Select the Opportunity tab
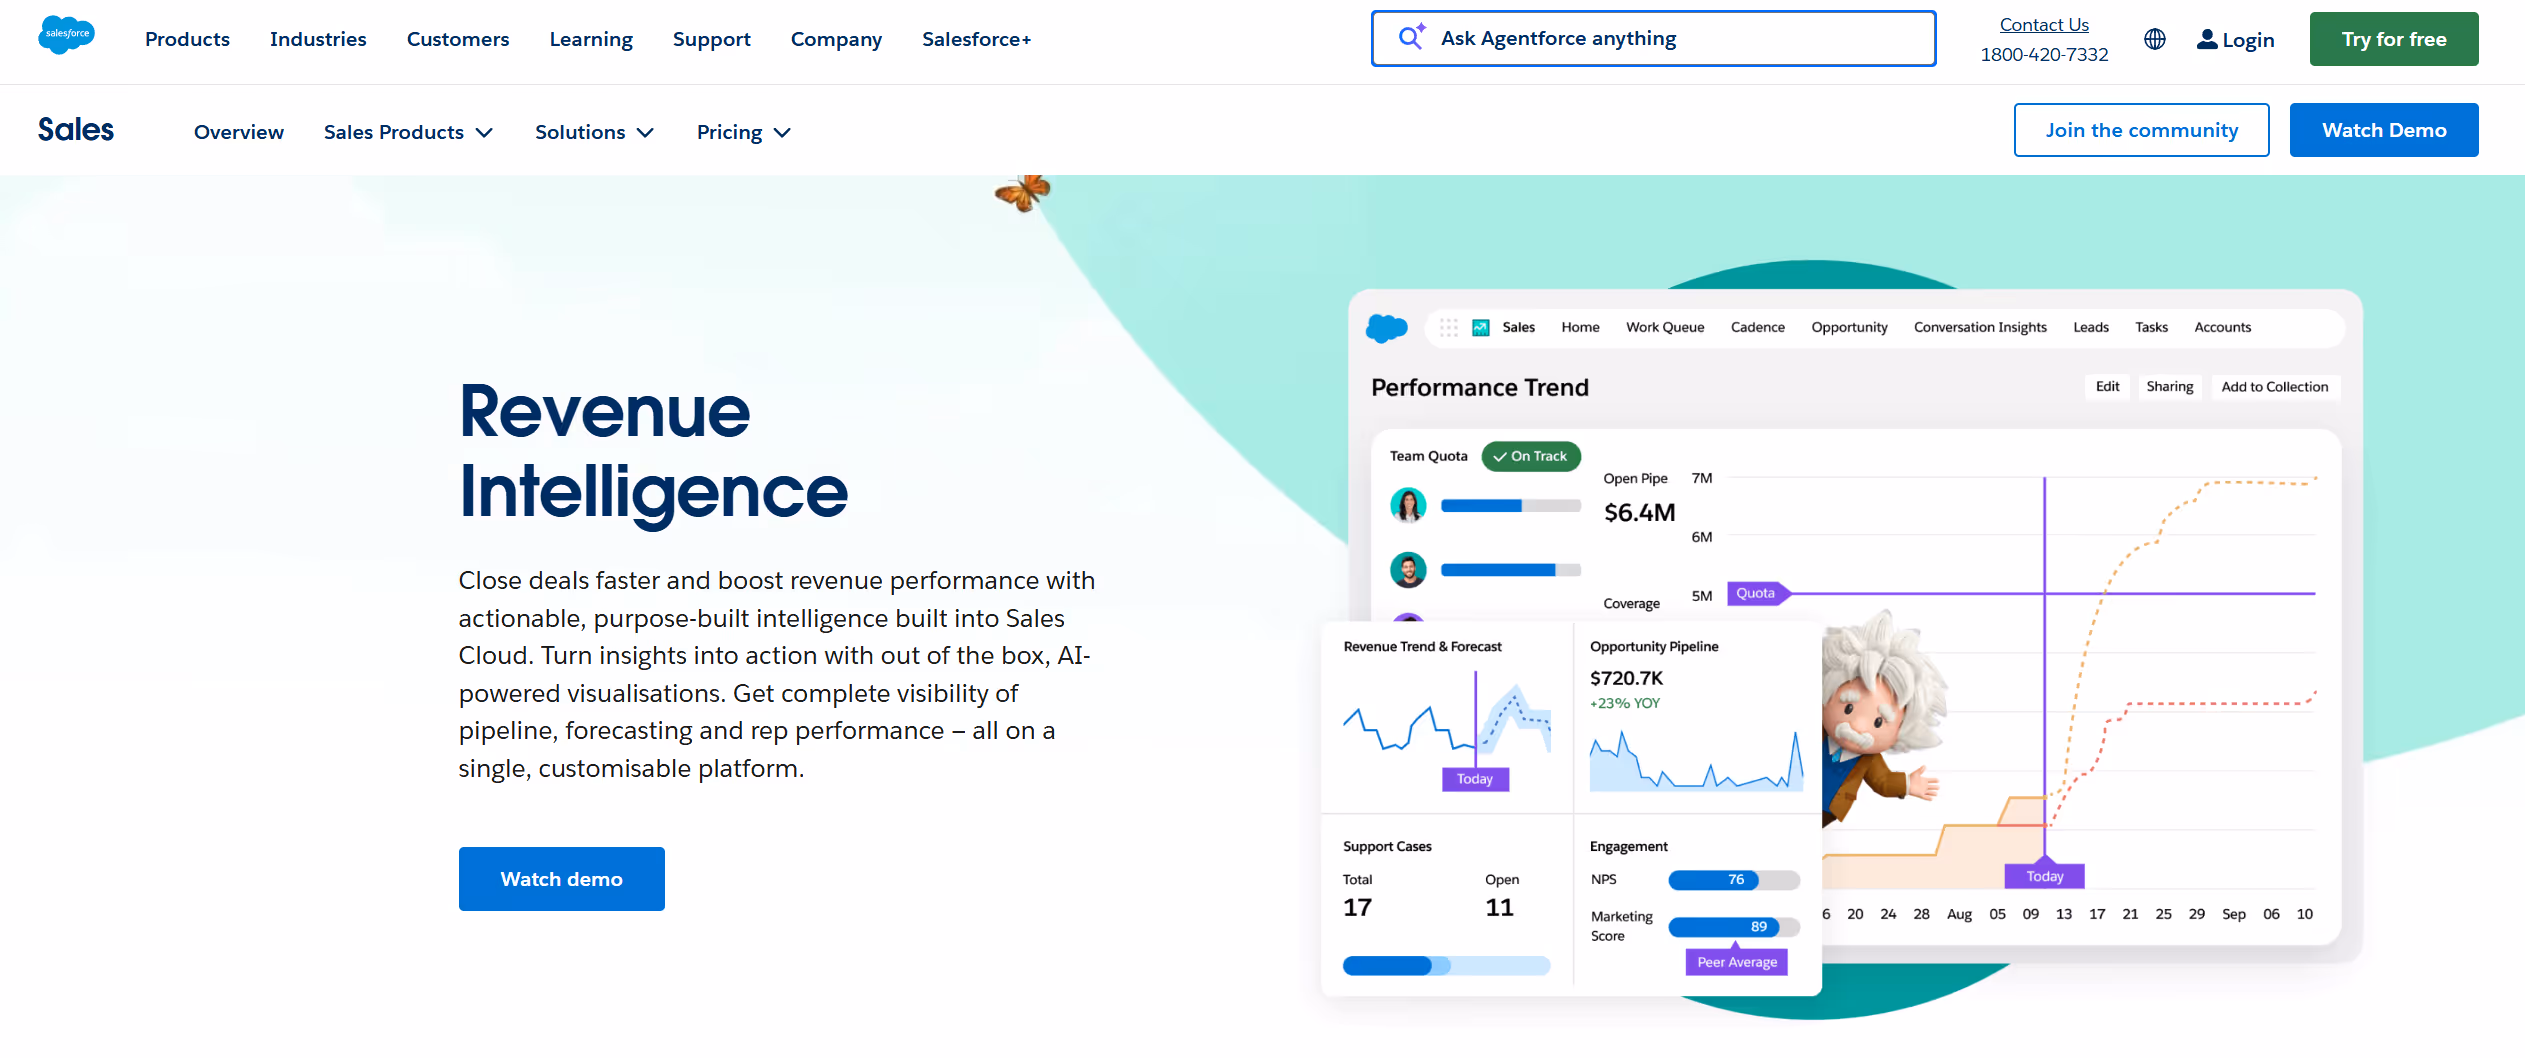Screen dimensions: 2525x1058 click(x=1849, y=327)
